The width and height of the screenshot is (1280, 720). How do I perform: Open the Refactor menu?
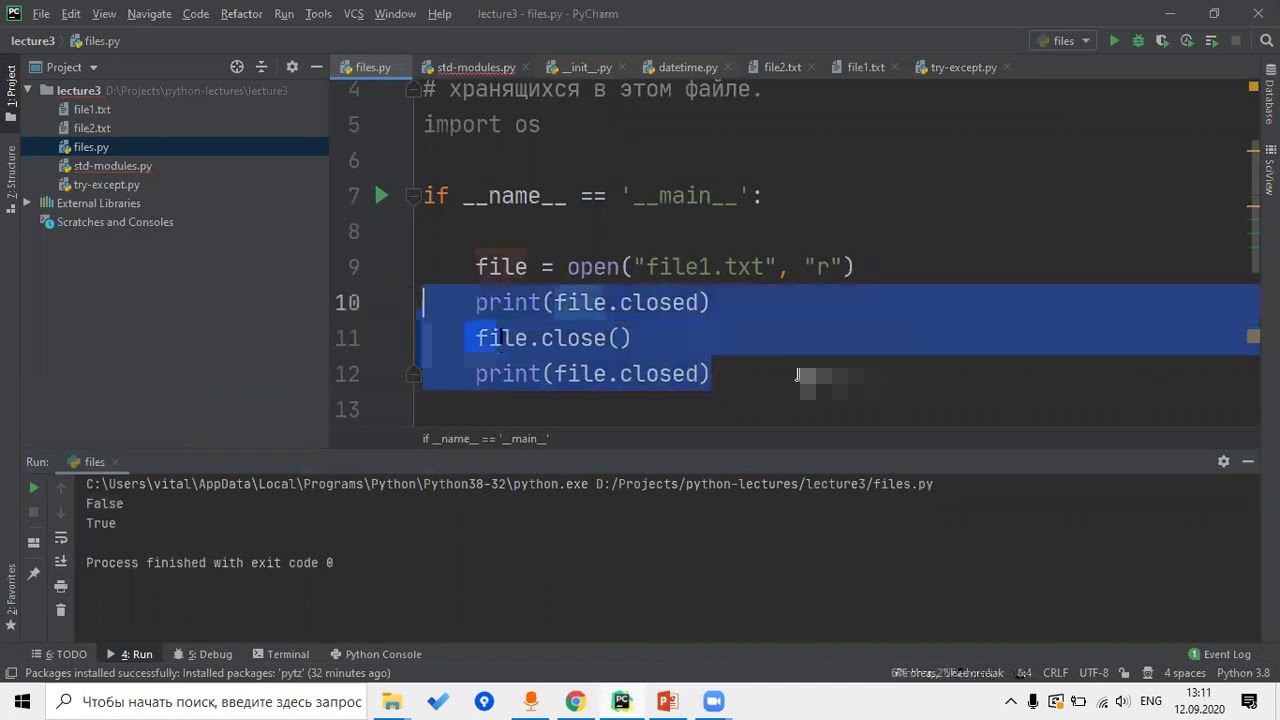tap(241, 14)
